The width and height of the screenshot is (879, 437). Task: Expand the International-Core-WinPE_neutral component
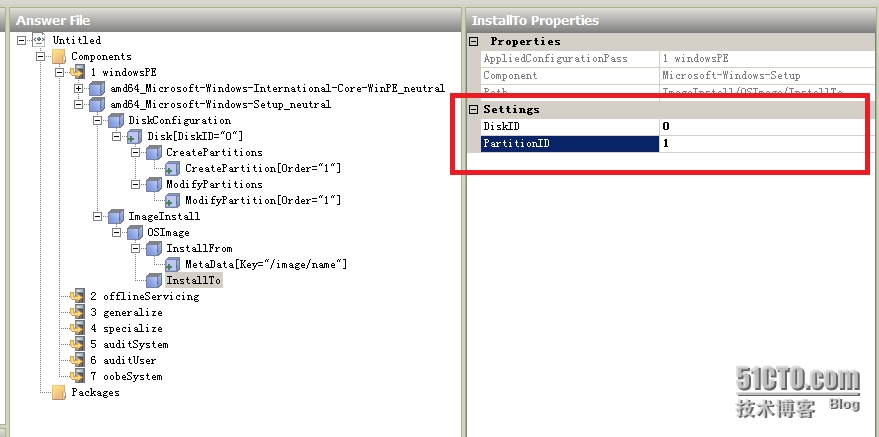click(78, 89)
